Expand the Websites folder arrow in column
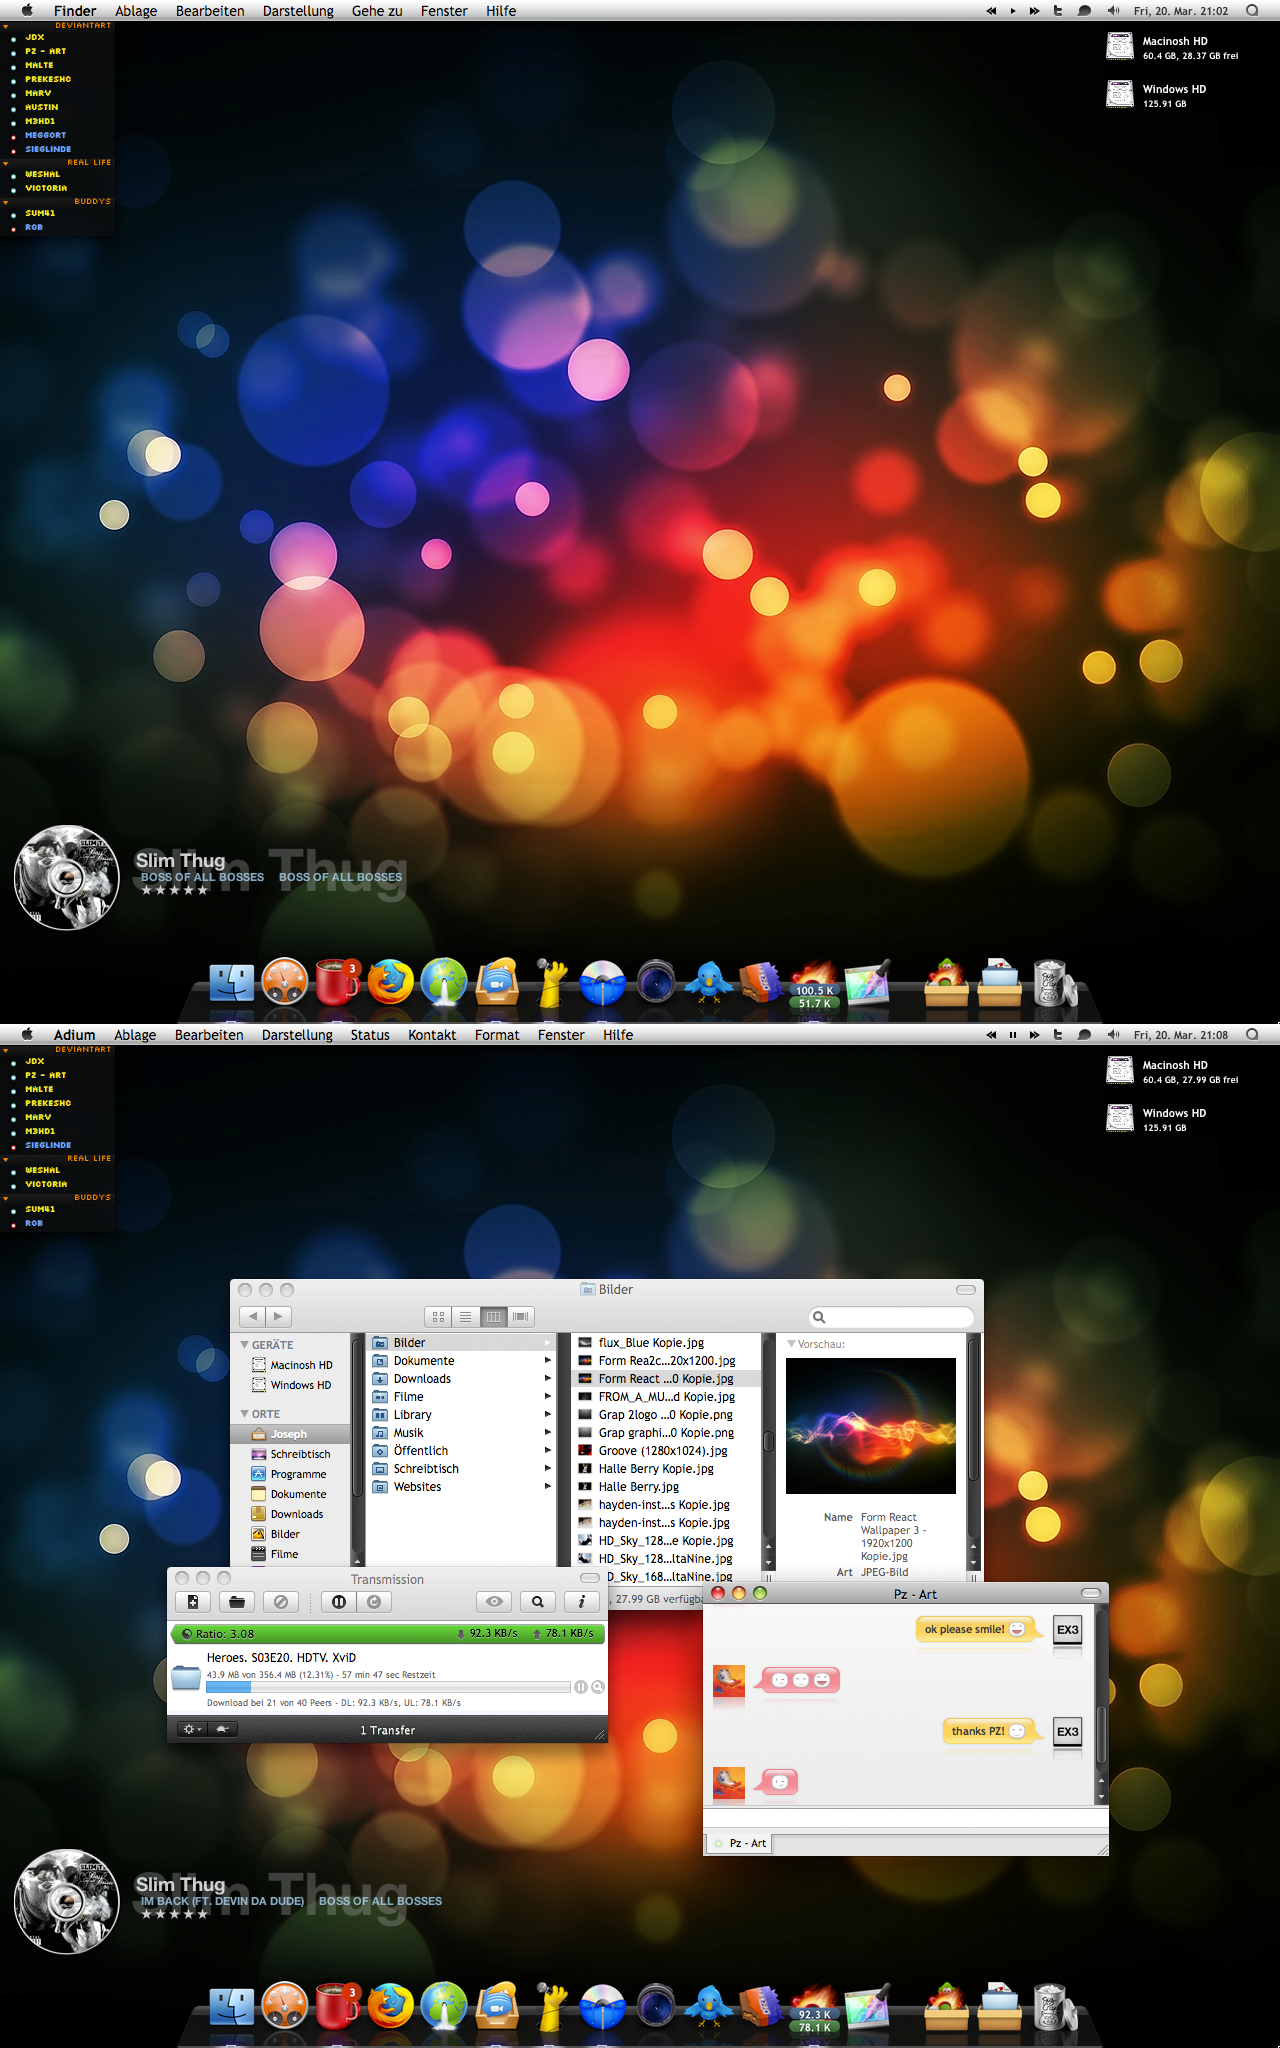The image size is (1280, 2048). [x=547, y=1487]
